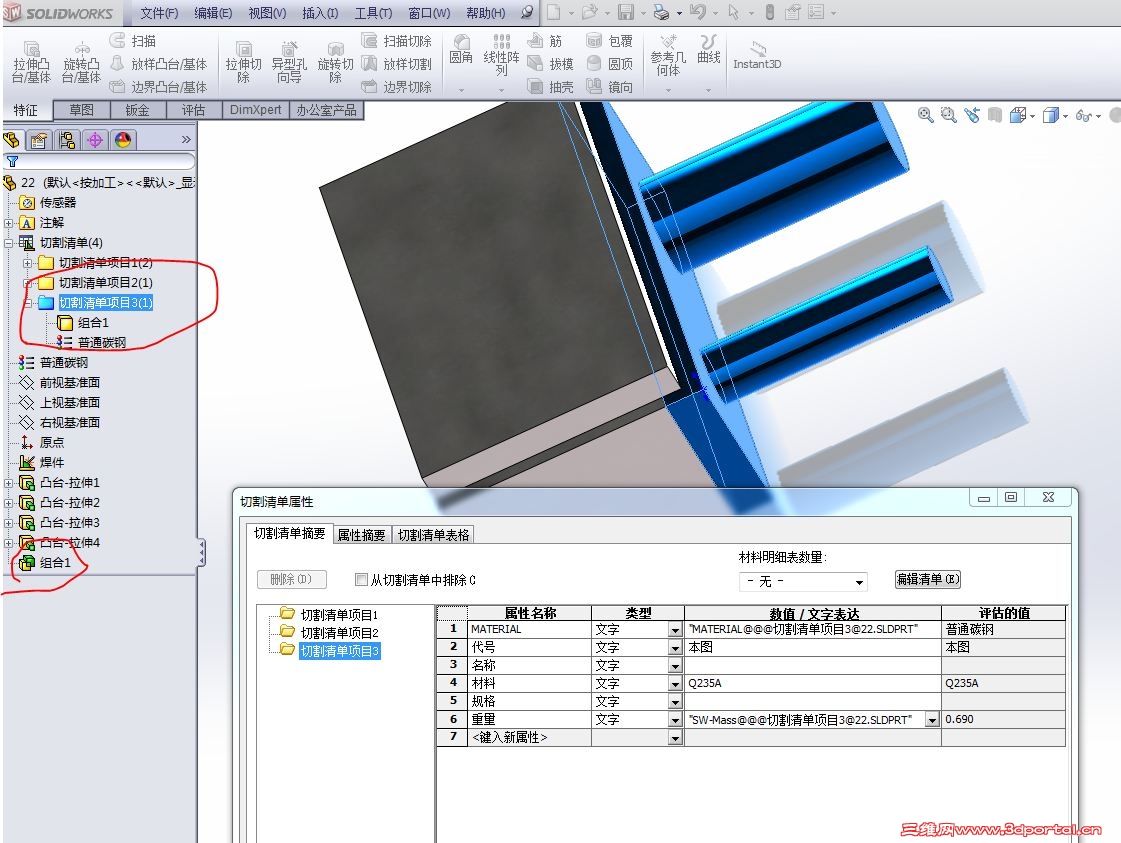Screen dimensions: 1121x843
Task: Click the Draft tool (拔模)
Action: pos(550,64)
